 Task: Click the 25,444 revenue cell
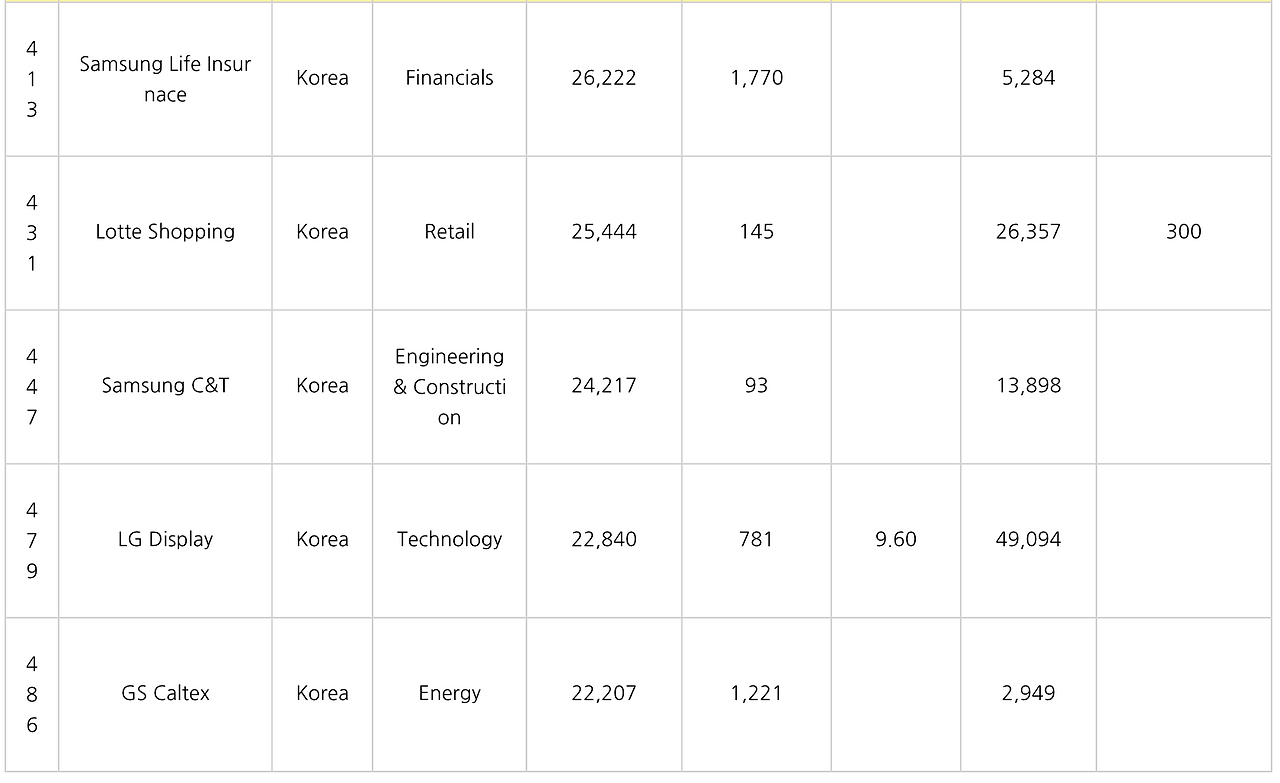[604, 232]
